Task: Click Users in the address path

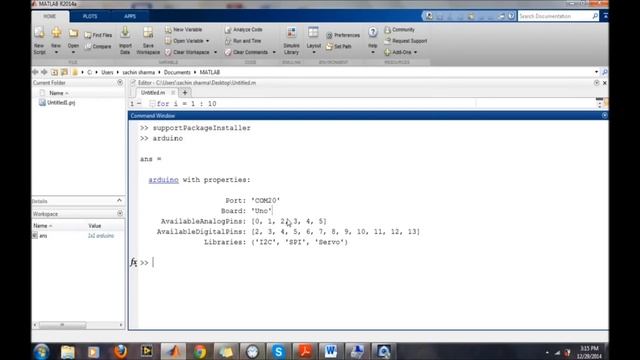Action: pos(107,72)
